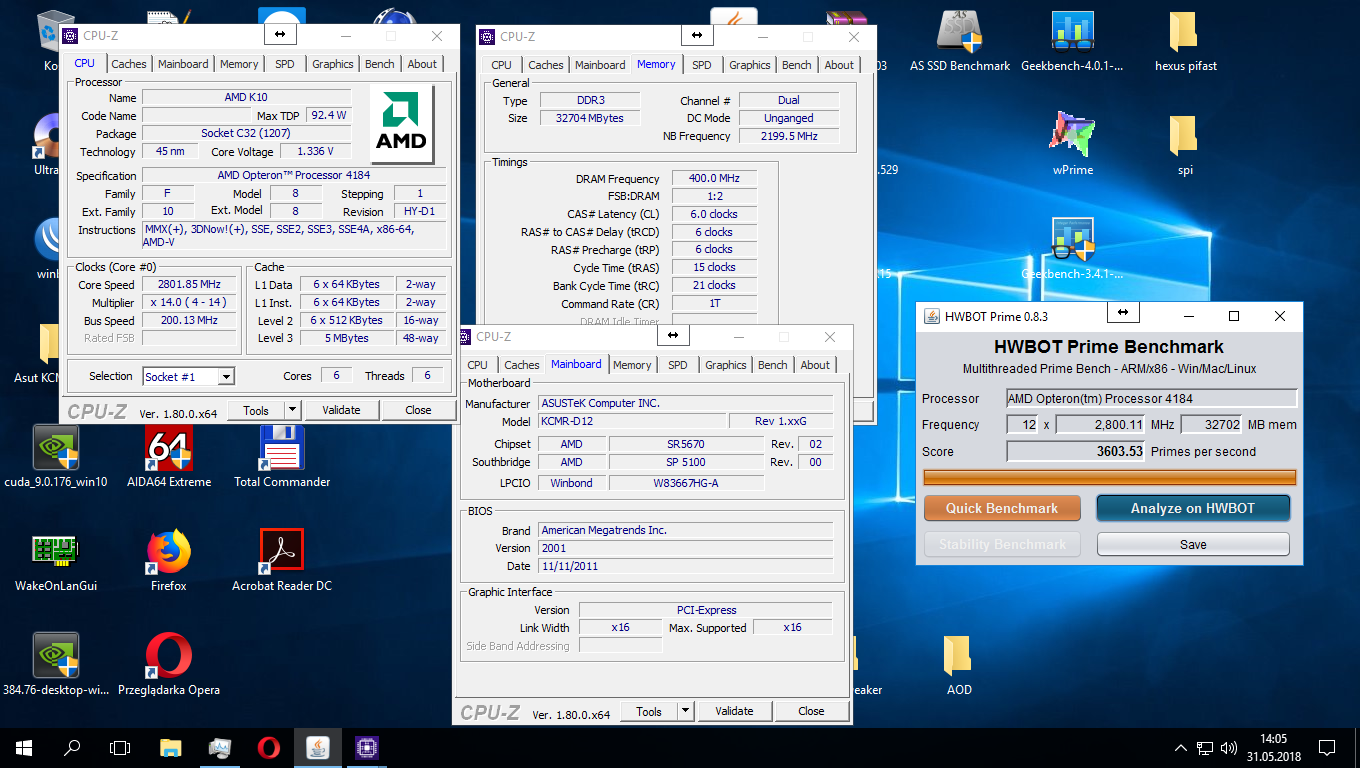
Task: Switch to the Java HWBOT taskbar icon
Action: pos(317,747)
